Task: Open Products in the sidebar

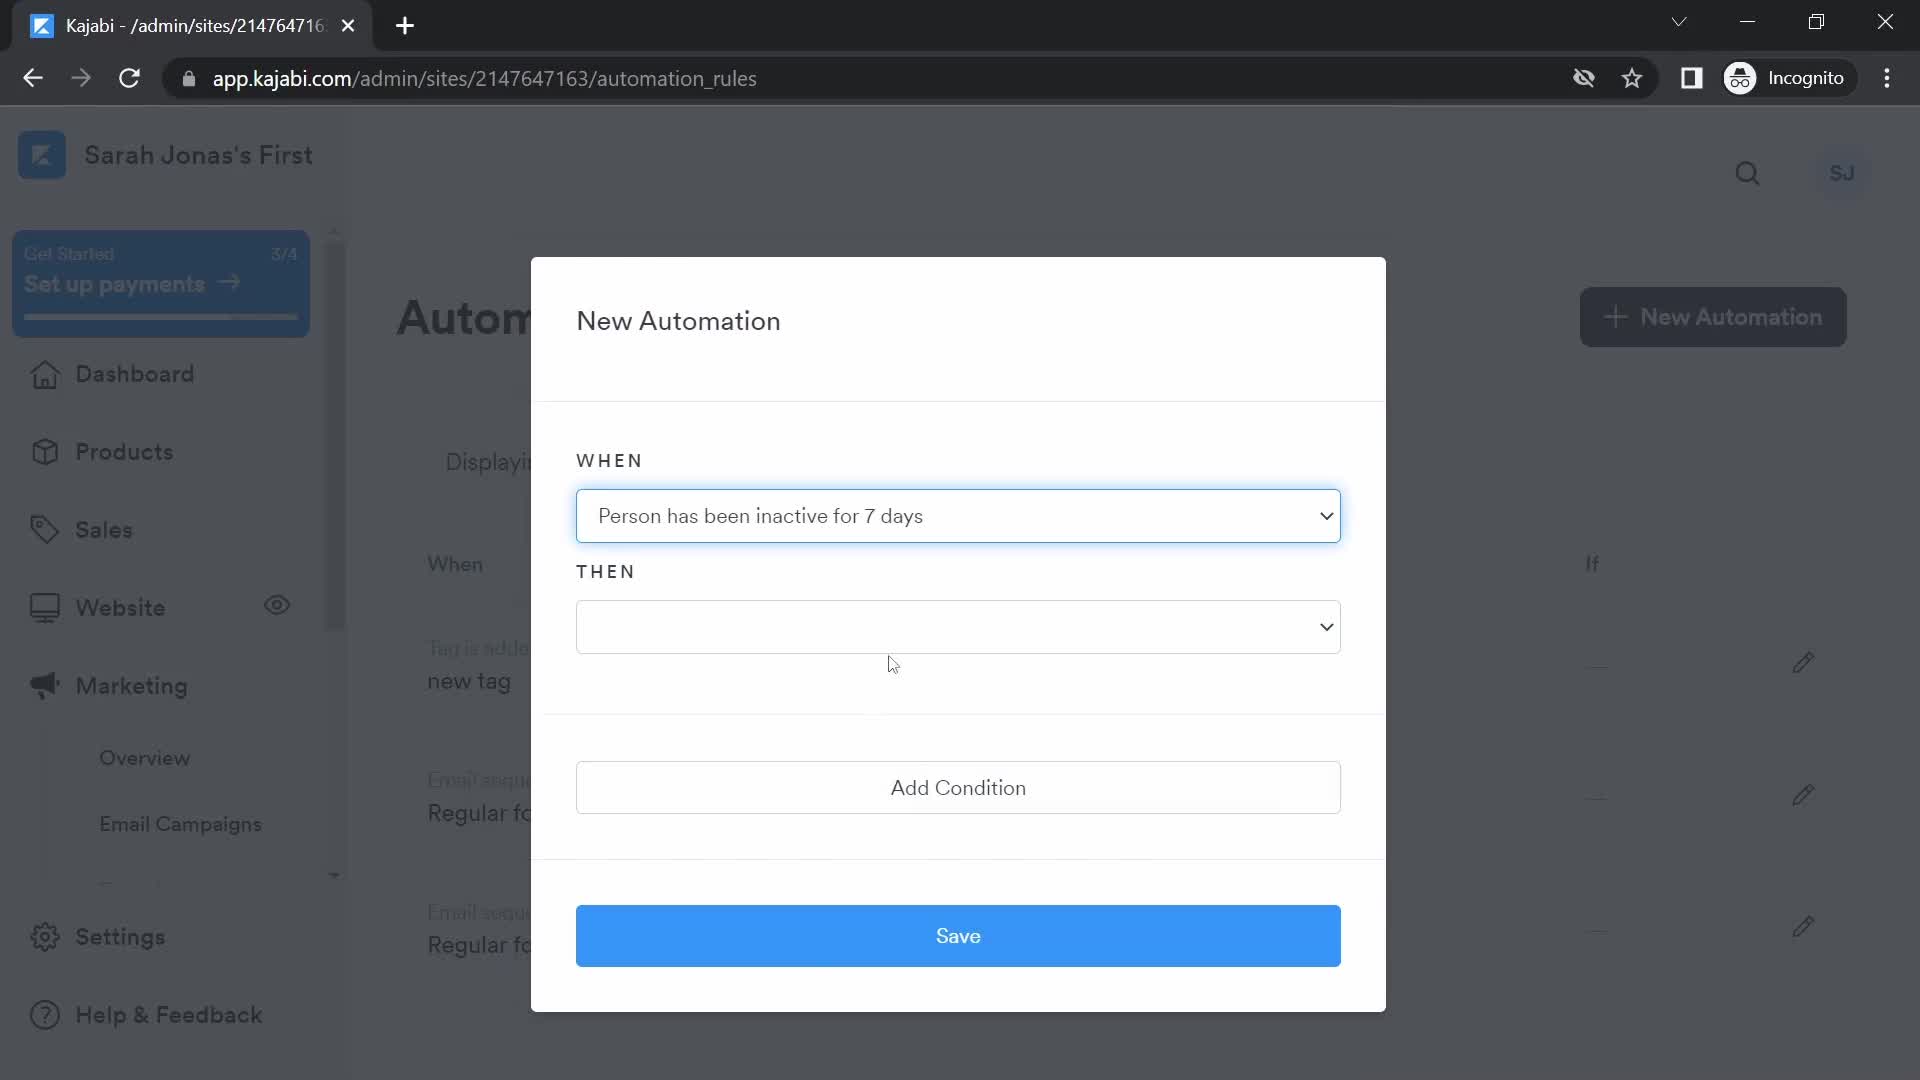Action: [124, 452]
